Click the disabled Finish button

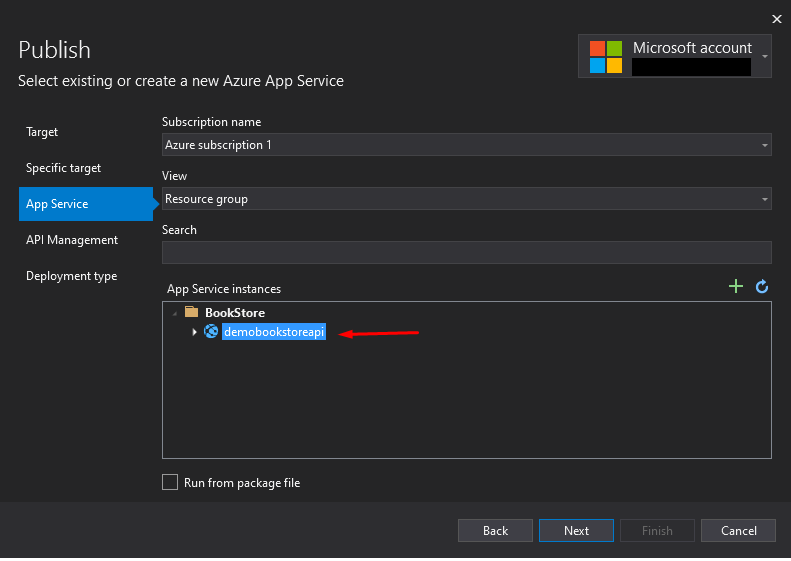[657, 531]
